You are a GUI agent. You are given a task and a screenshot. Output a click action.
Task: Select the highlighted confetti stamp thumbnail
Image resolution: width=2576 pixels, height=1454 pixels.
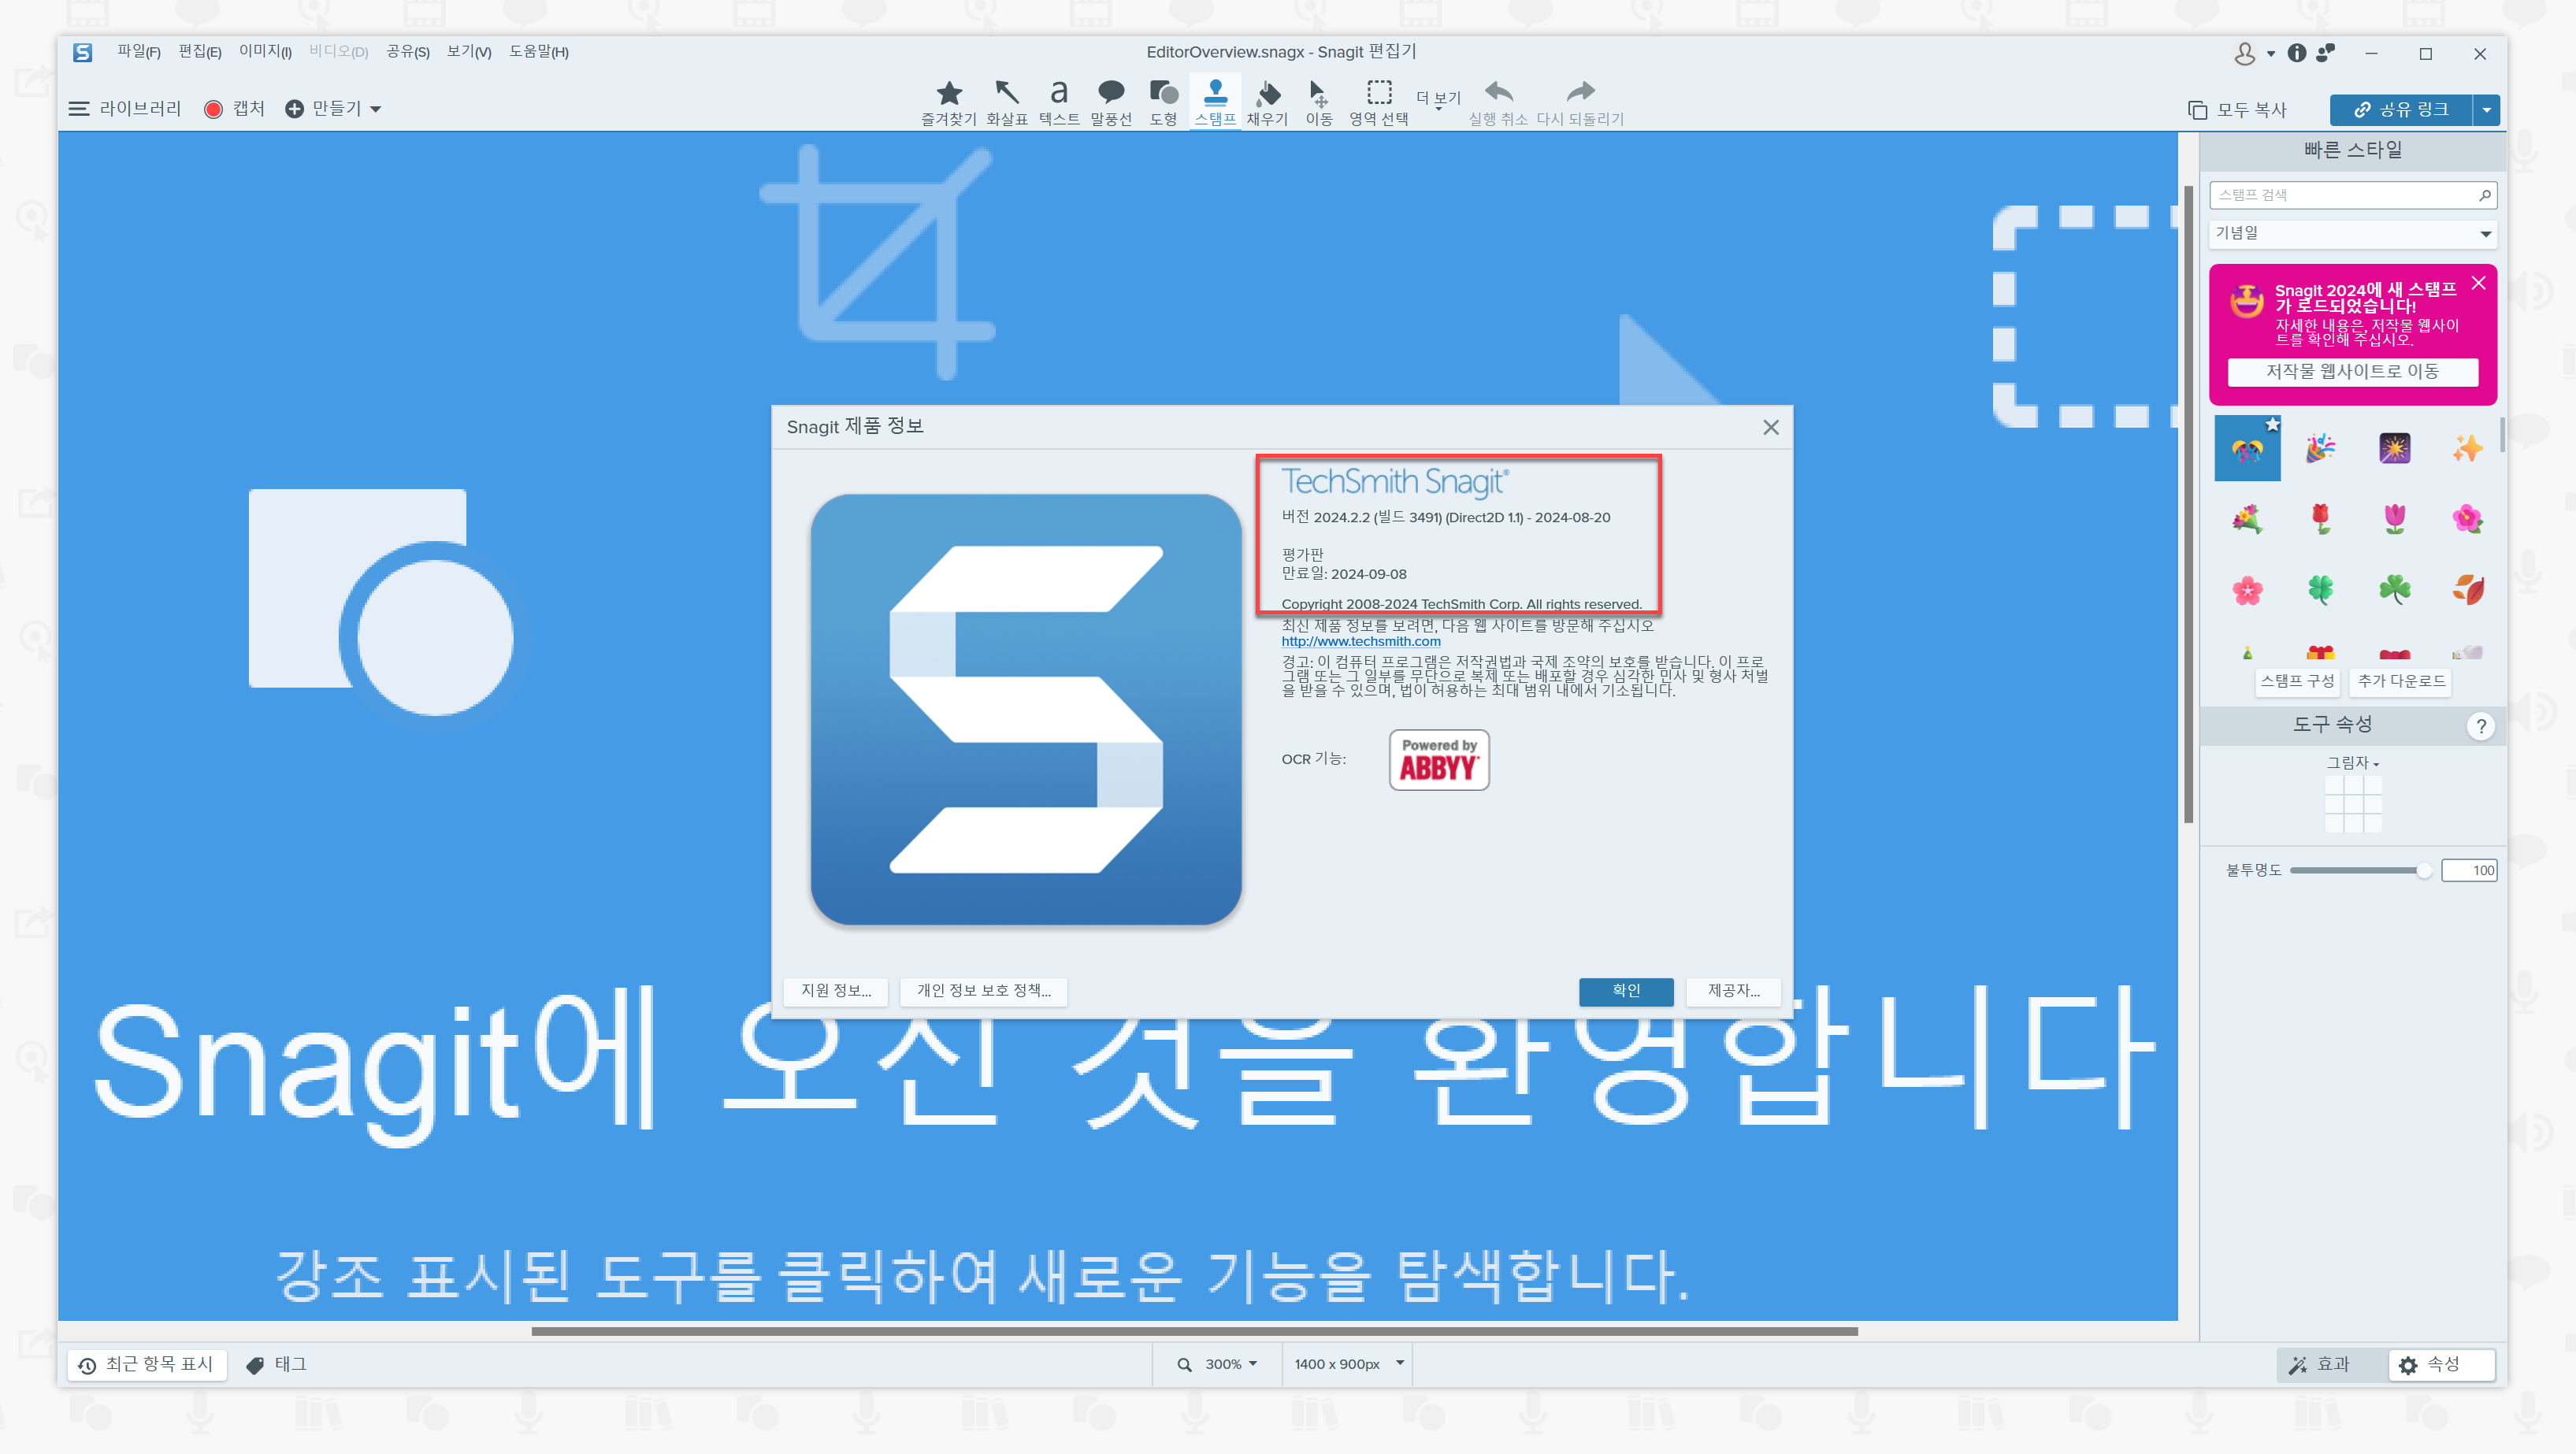tap(2247, 448)
